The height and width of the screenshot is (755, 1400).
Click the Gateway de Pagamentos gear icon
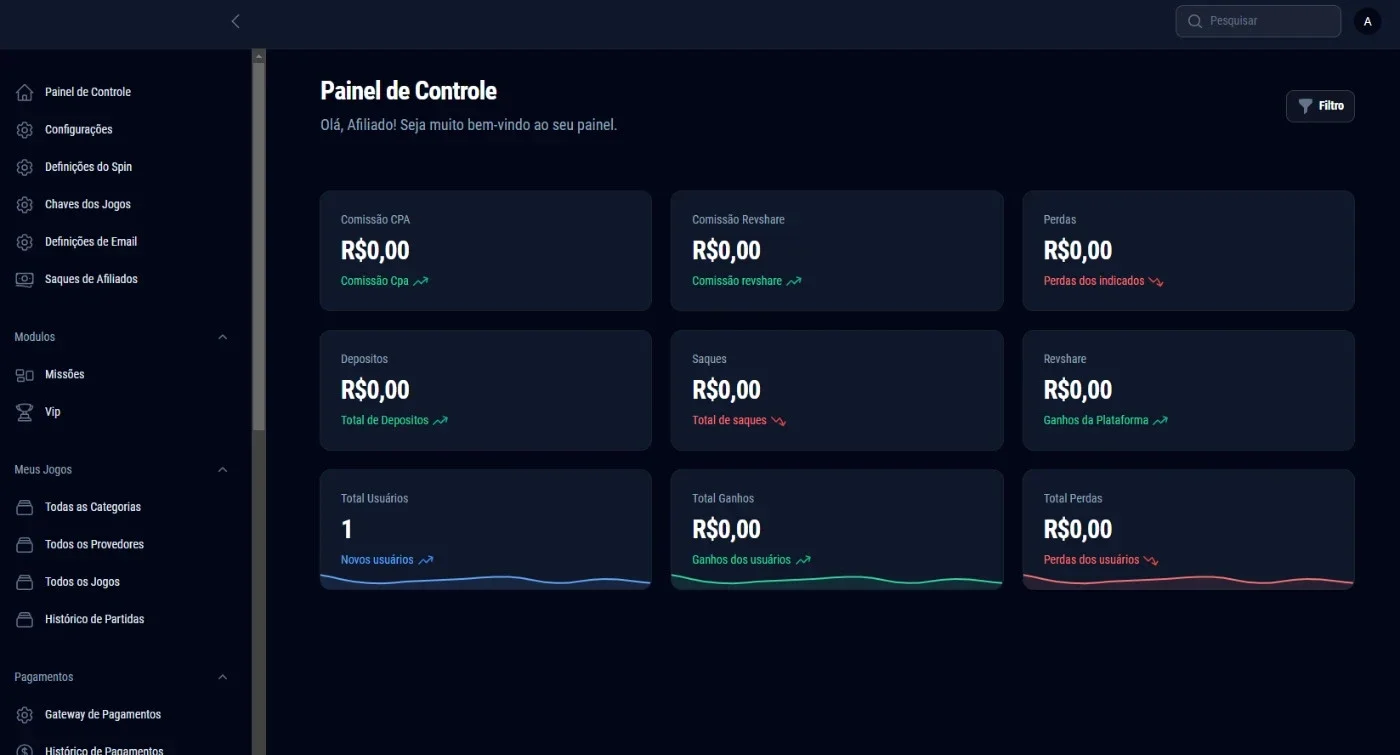click(25, 715)
